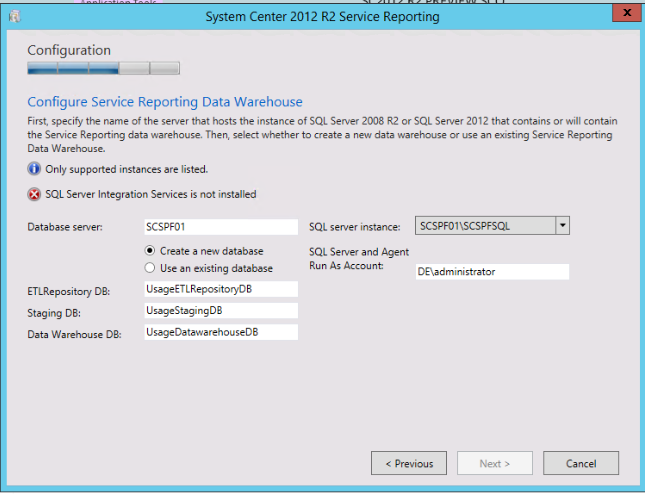Click the Database server input field
This screenshot has width=645, height=494.
point(220,227)
